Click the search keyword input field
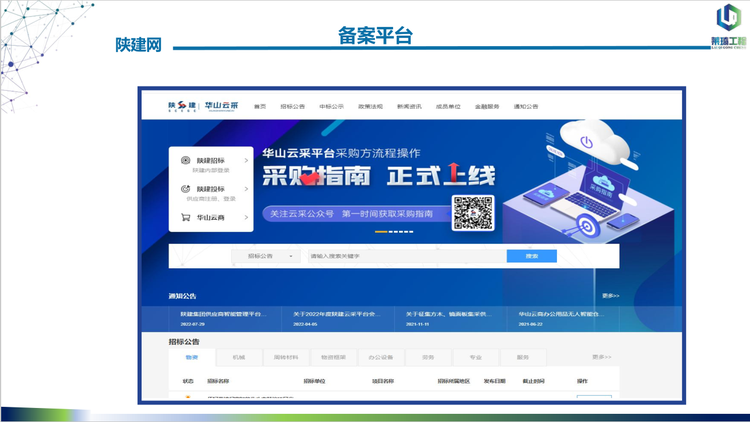750x422 pixels. (407, 256)
